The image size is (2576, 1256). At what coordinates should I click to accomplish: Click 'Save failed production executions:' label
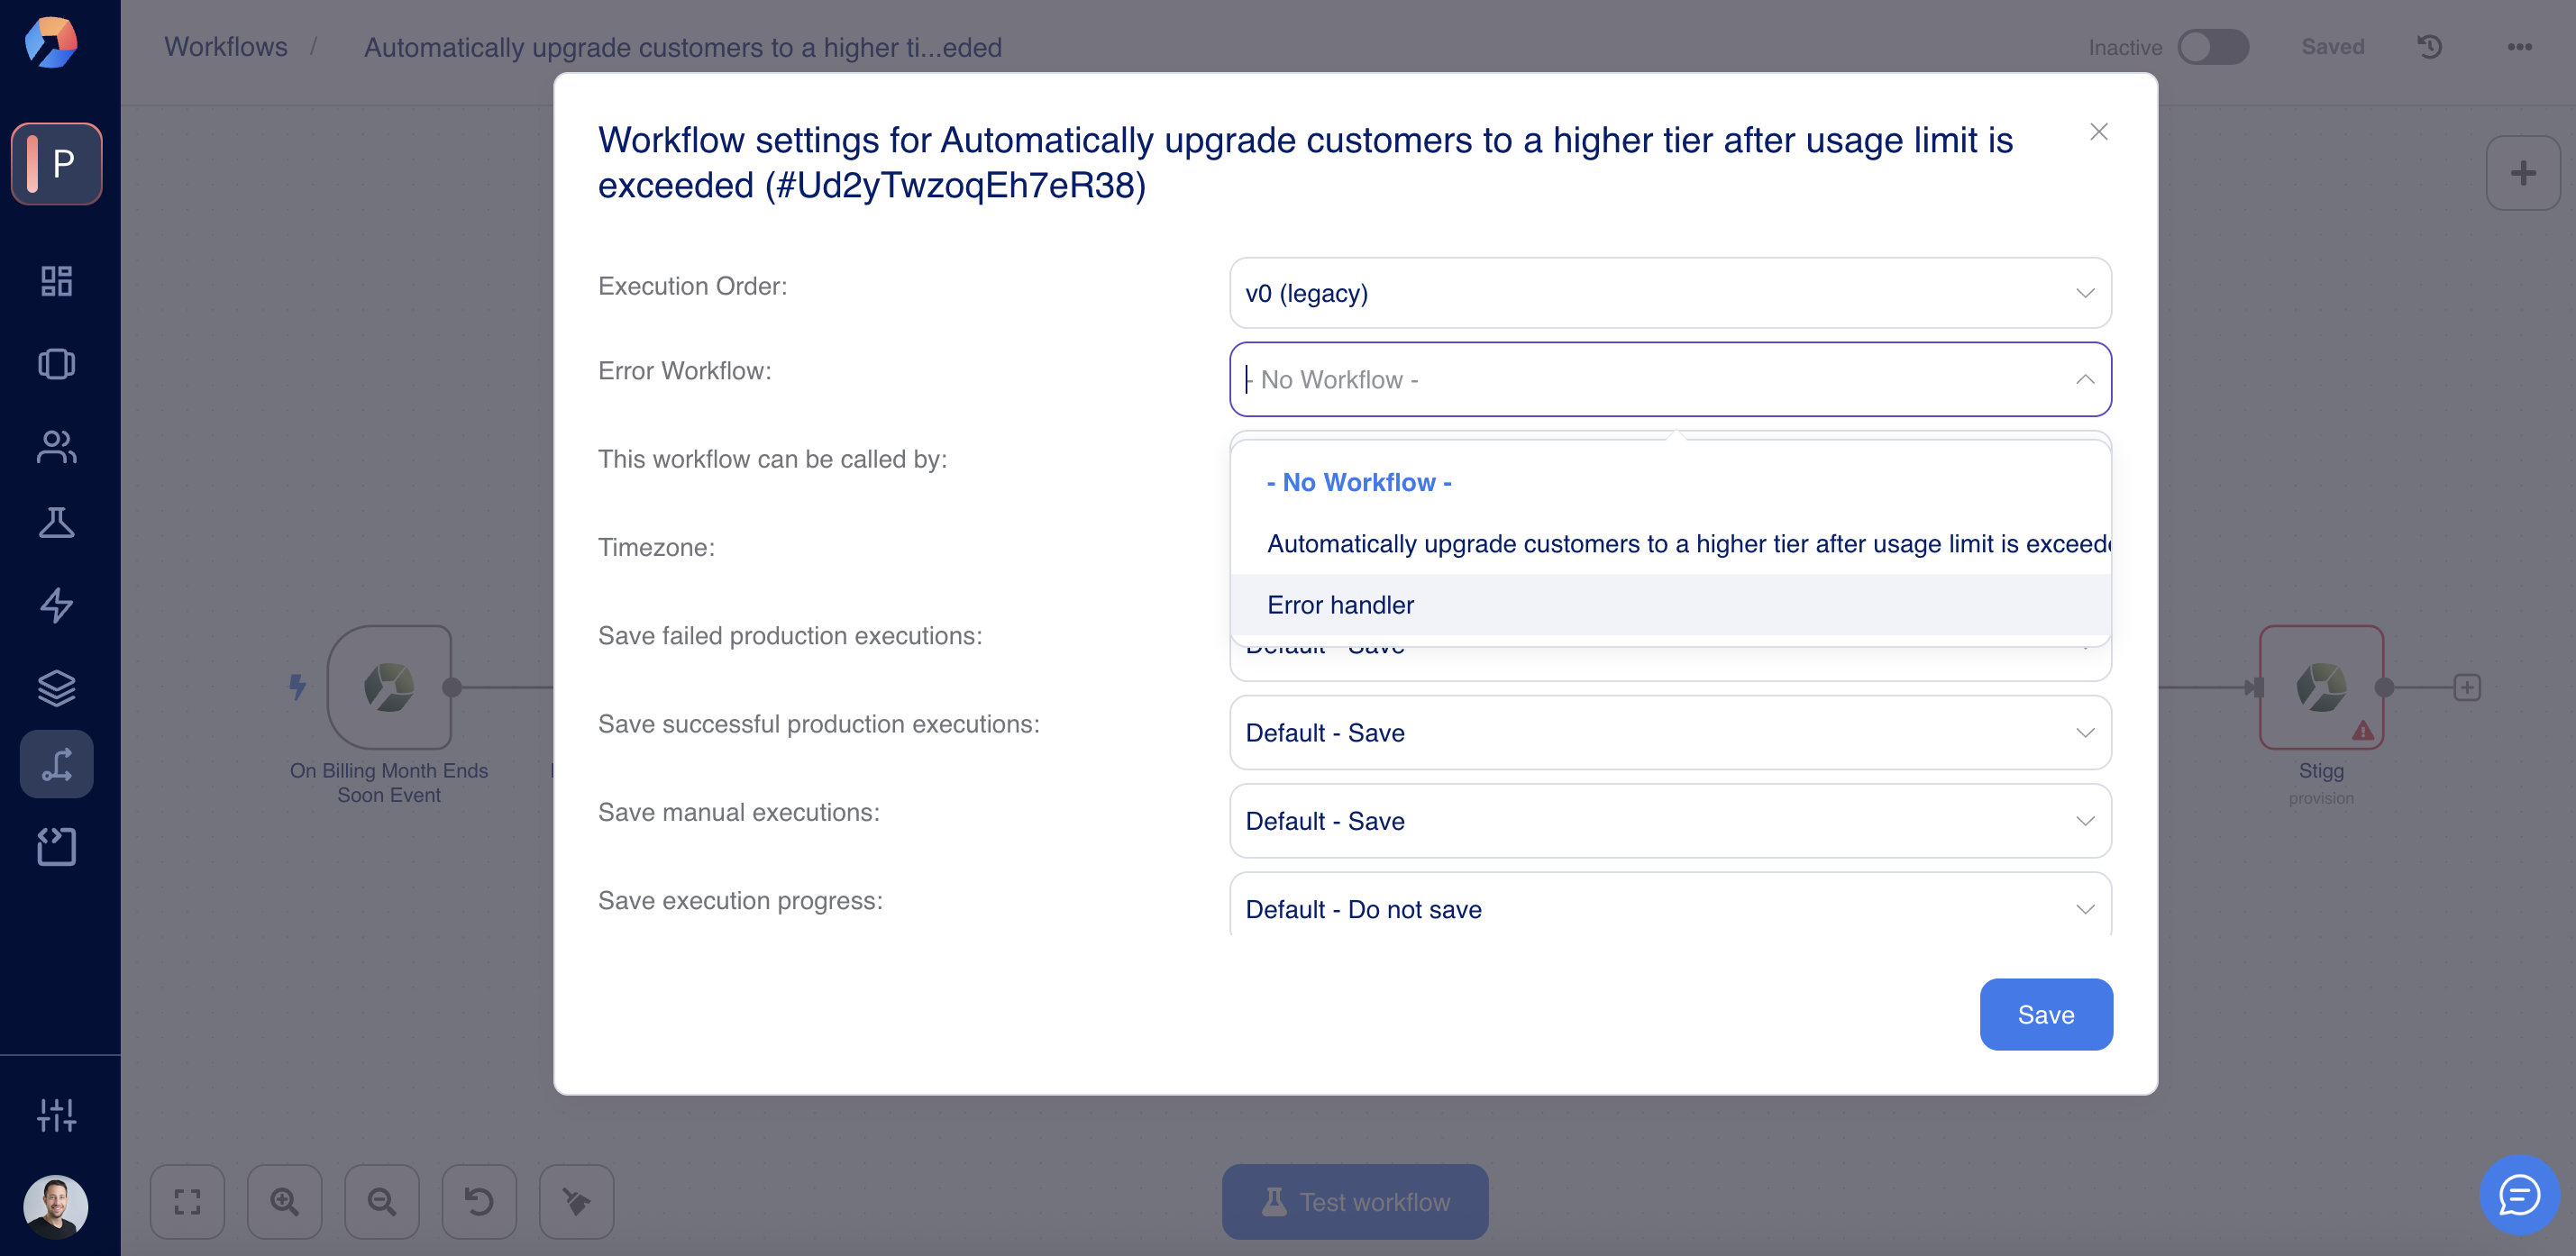coord(790,635)
